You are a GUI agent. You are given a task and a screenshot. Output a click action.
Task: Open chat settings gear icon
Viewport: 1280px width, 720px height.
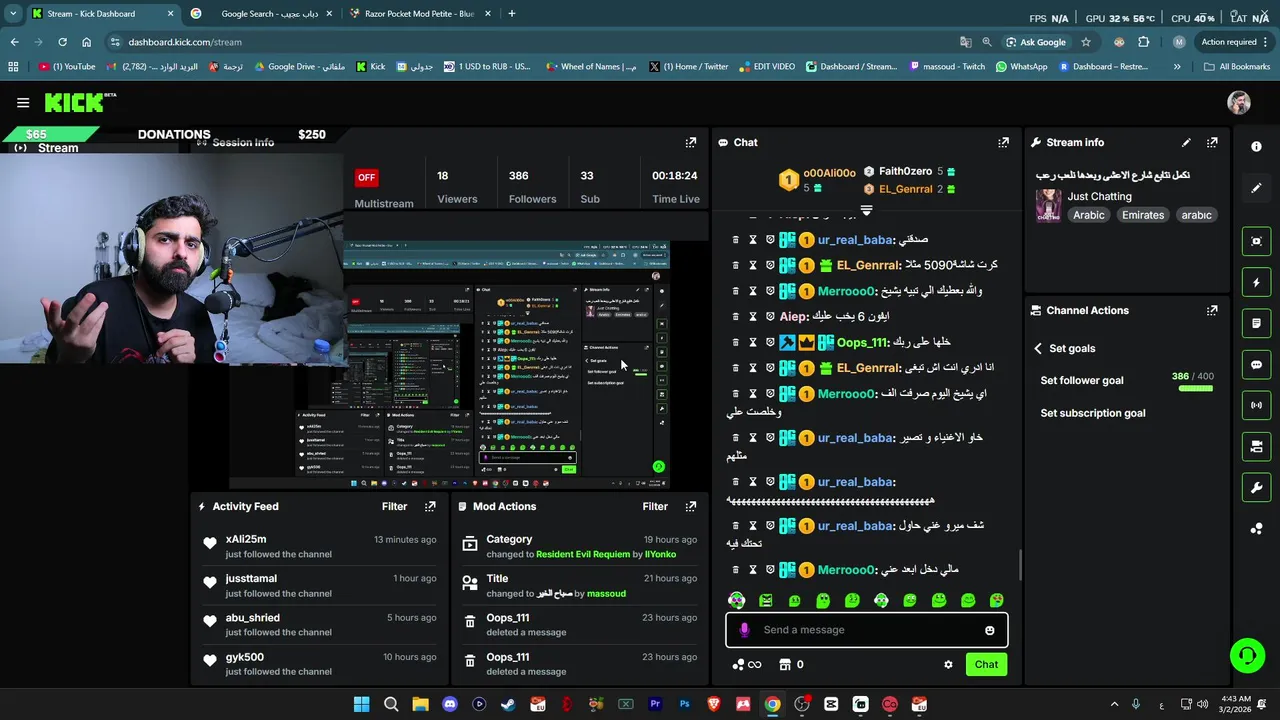click(x=948, y=665)
